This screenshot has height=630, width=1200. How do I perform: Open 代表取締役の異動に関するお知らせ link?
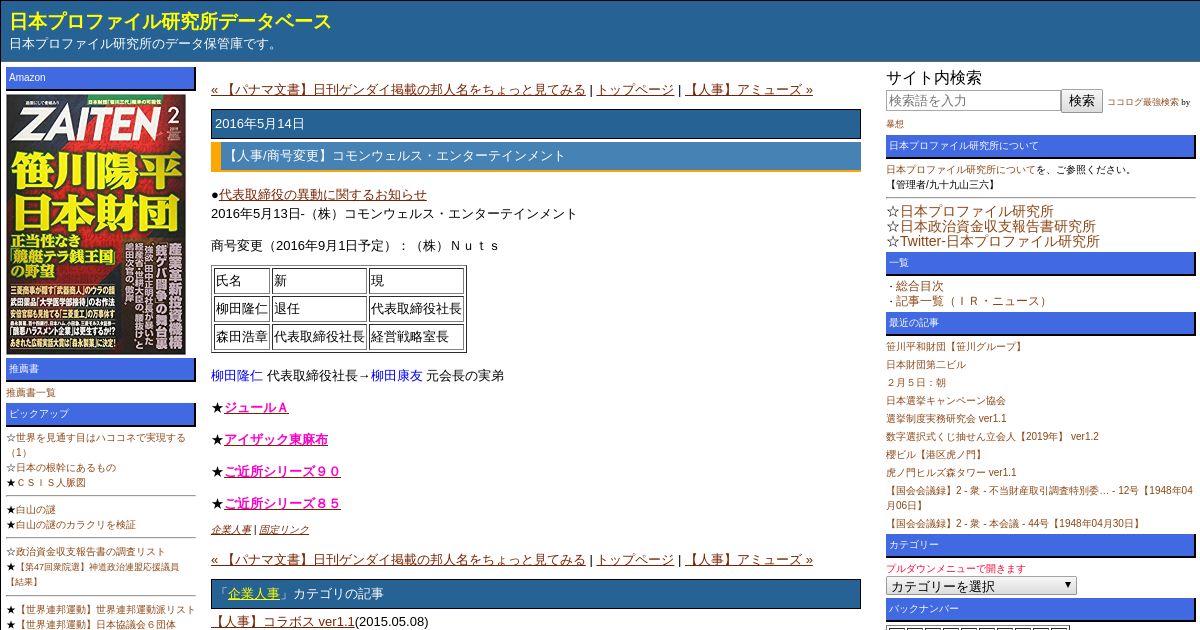point(322,194)
